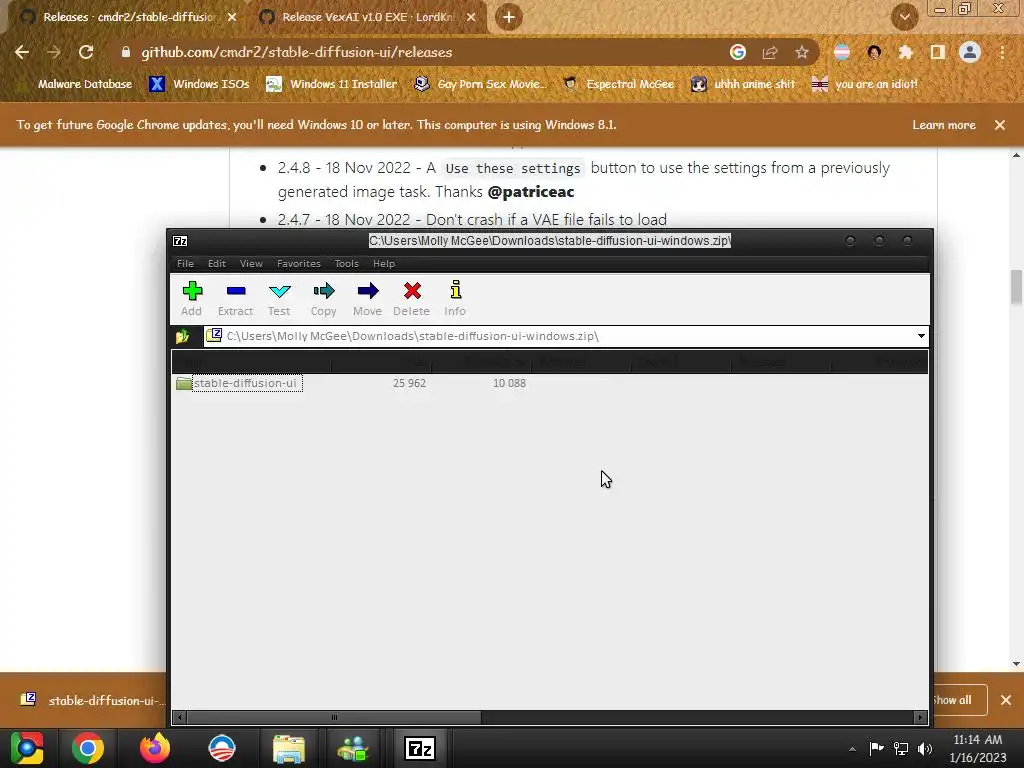Open Google Chrome from the taskbar
This screenshot has width=1024, height=768.
(88, 748)
